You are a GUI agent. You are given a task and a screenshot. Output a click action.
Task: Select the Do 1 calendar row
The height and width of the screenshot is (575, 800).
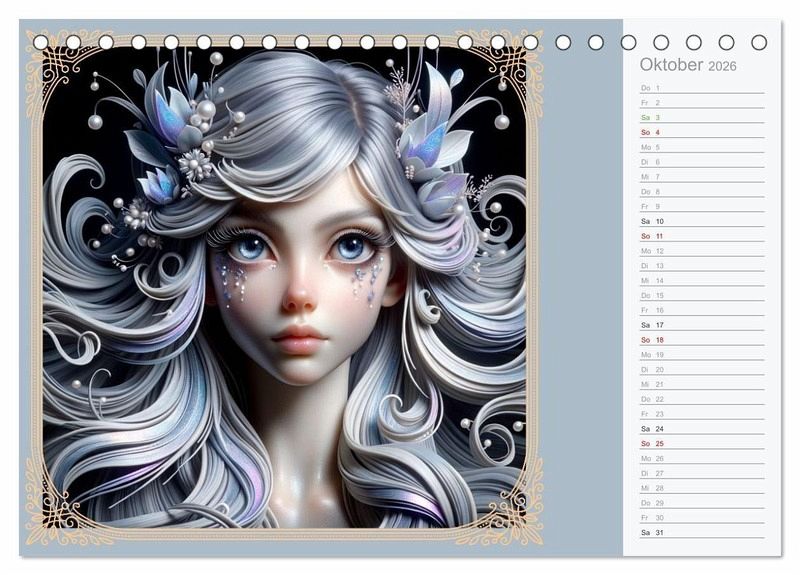pyautogui.click(x=700, y=88)
